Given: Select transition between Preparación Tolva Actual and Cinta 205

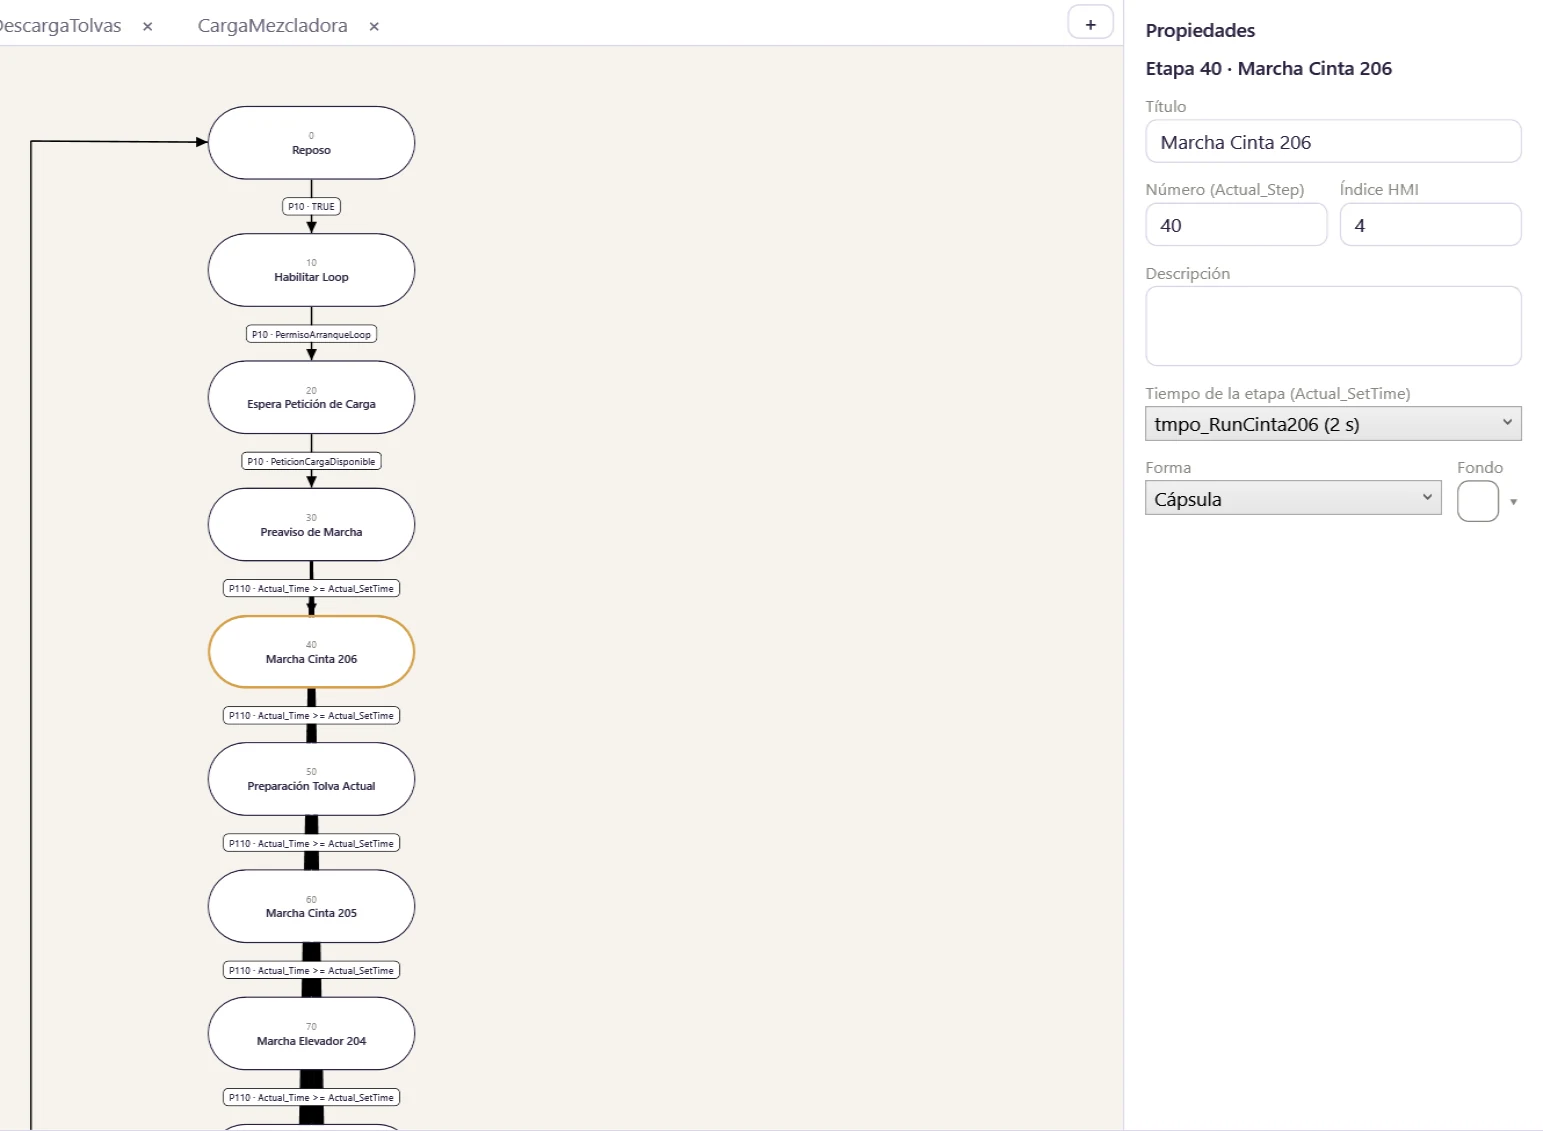Looking at the screenshot, I should pyautogui.click(x=311, y=843).
